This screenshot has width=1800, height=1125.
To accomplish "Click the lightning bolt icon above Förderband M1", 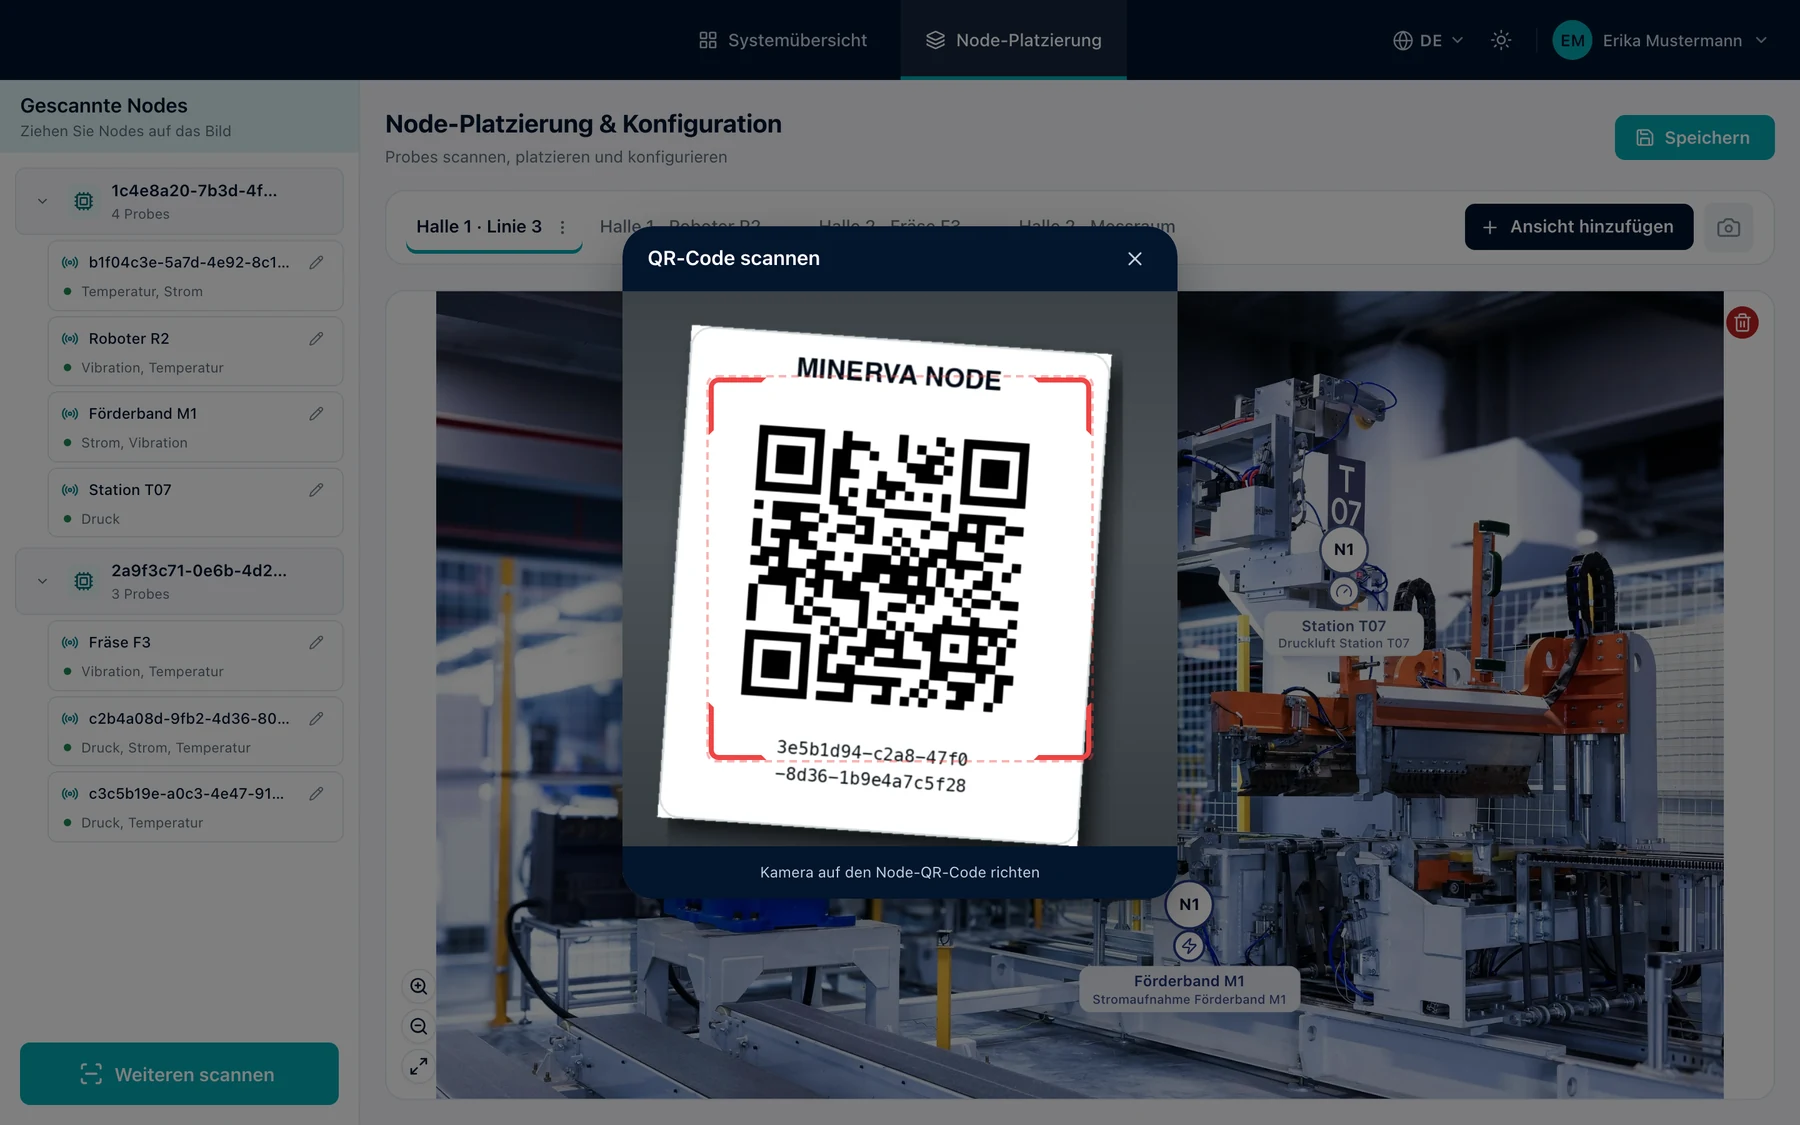I will [1189, 946].
